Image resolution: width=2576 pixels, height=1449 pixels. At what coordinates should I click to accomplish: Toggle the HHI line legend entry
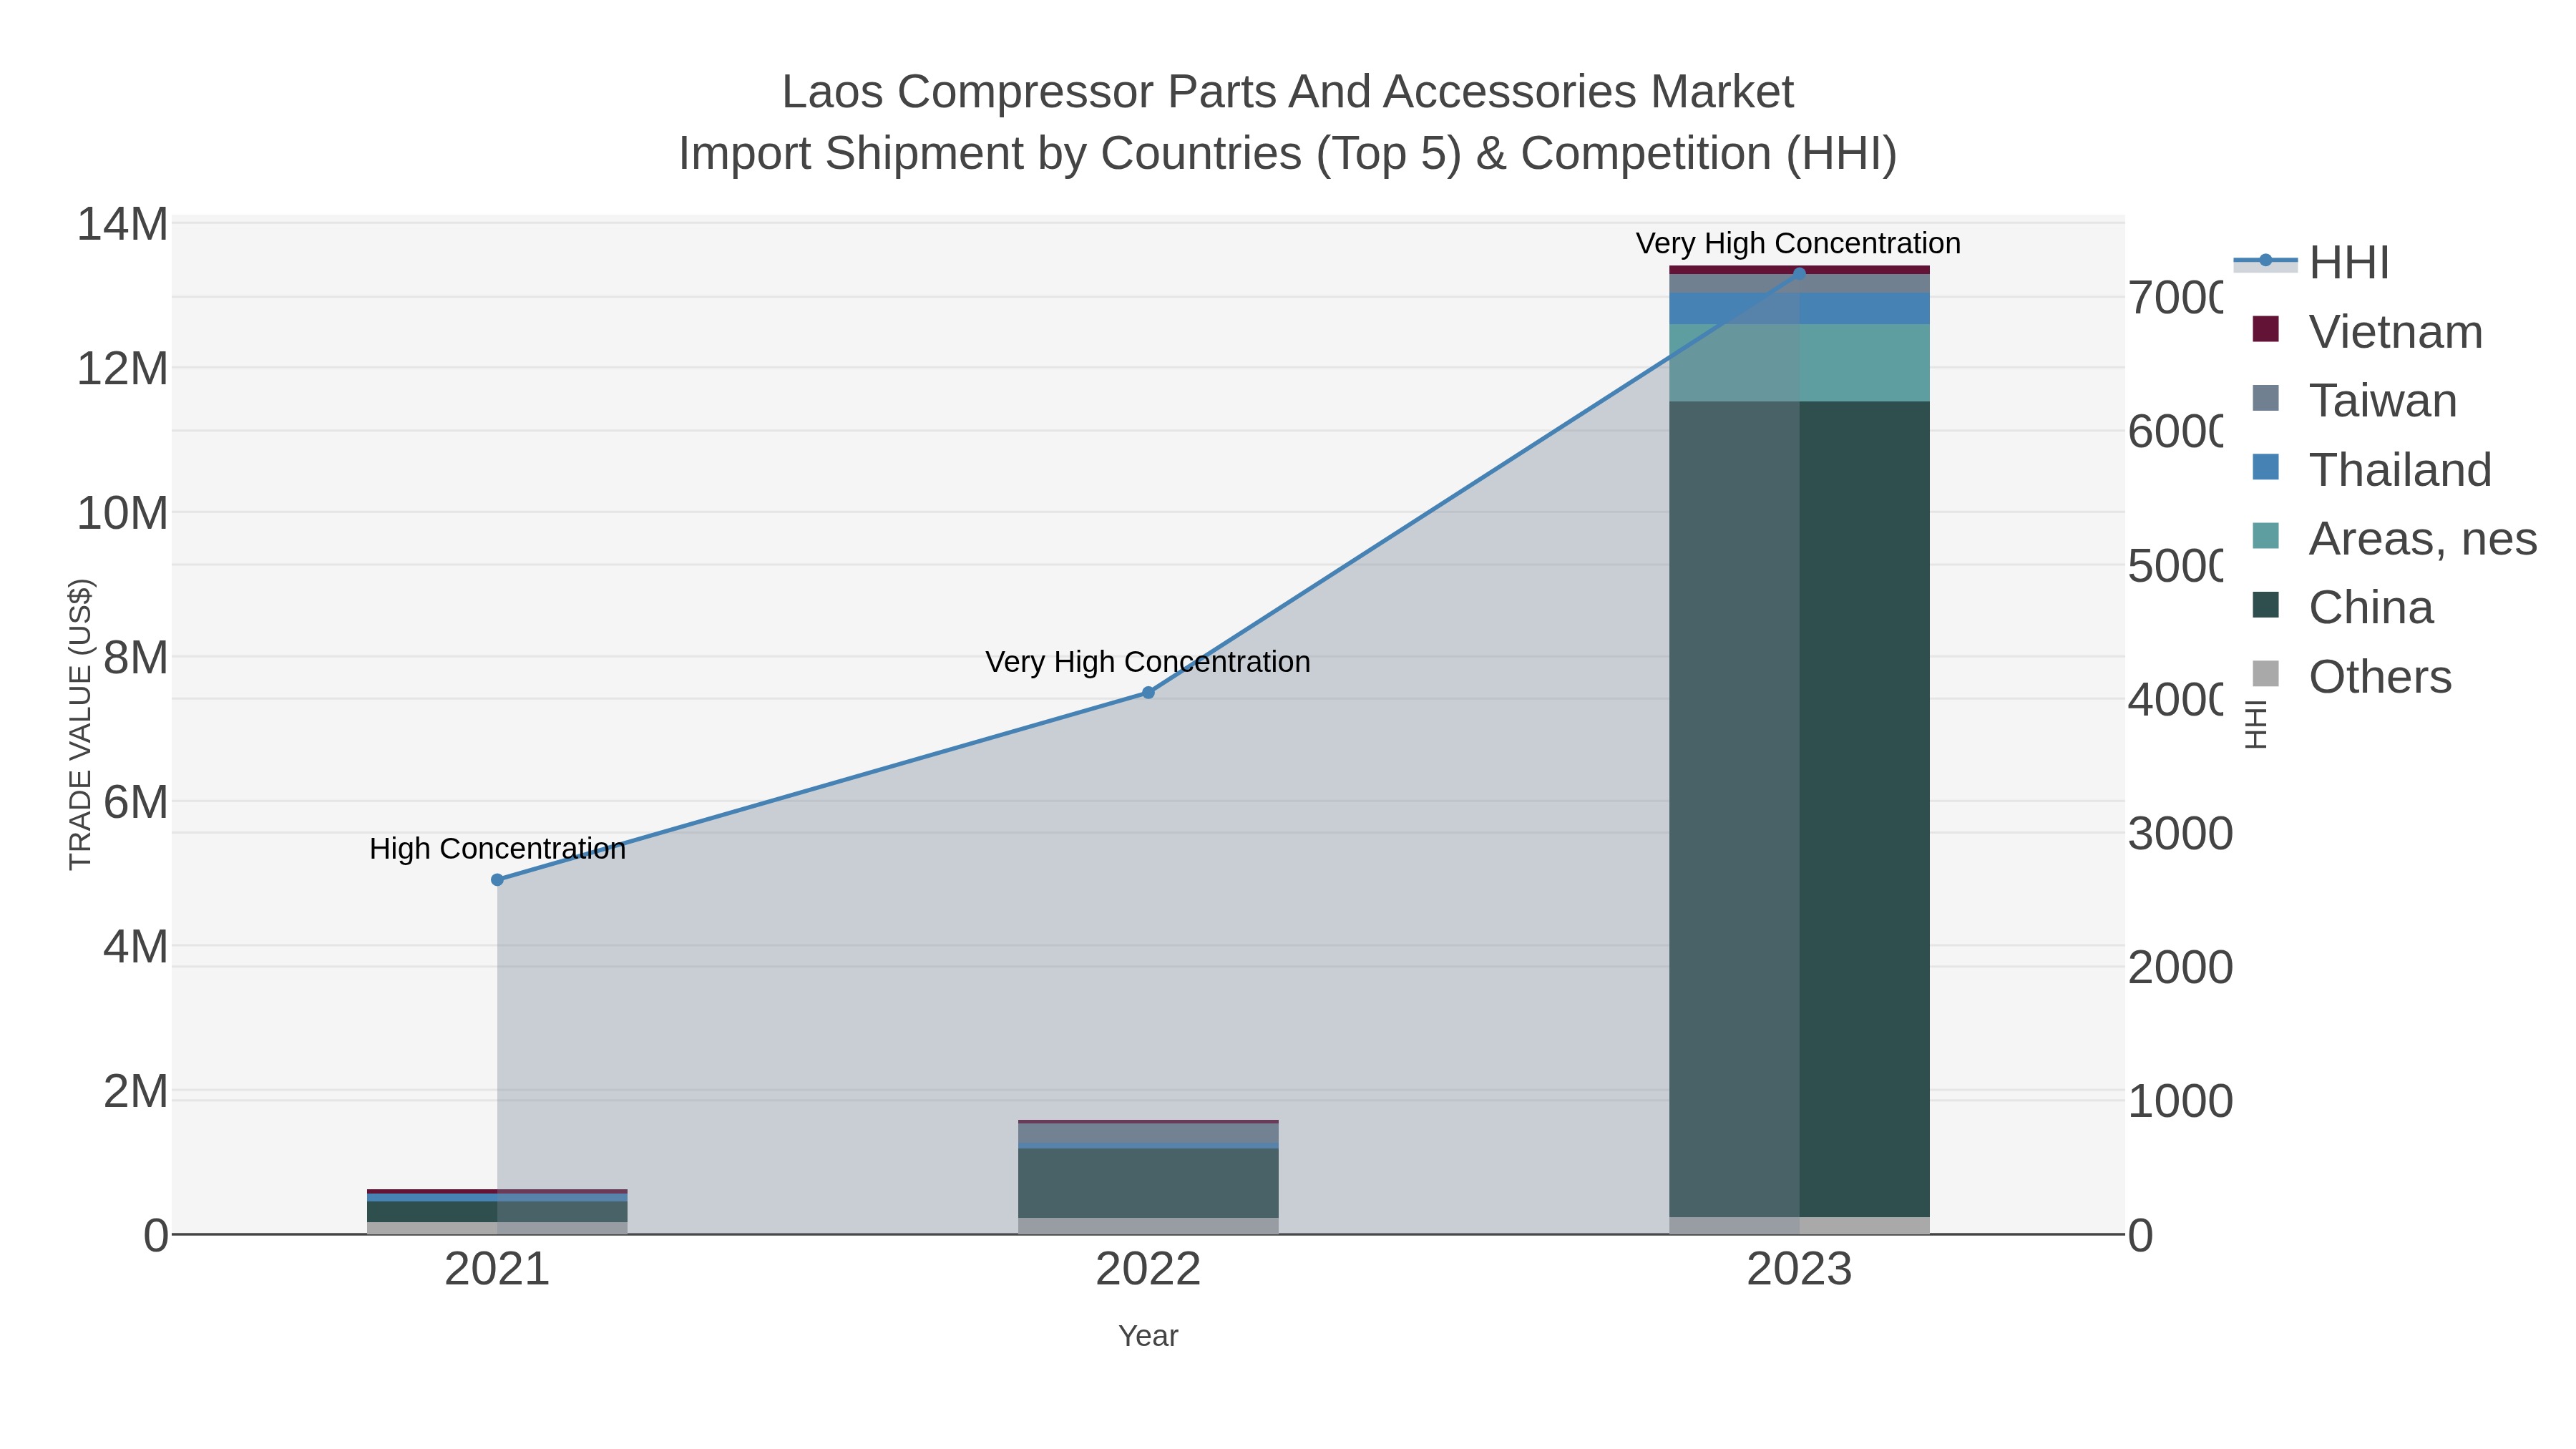pos(2312,263)
